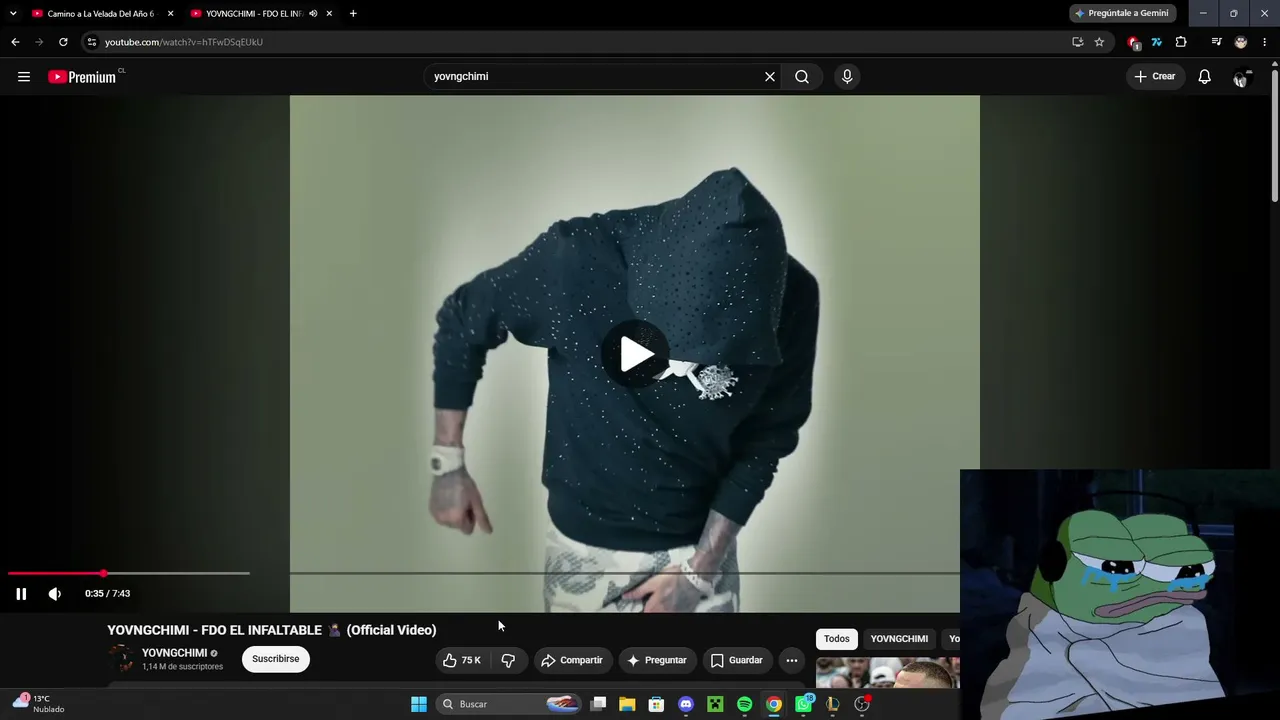Subscribe to YOVNGCHIMI channel
Image resolution: width=1280 pixels, height=720 pixels.
[276, 659]
